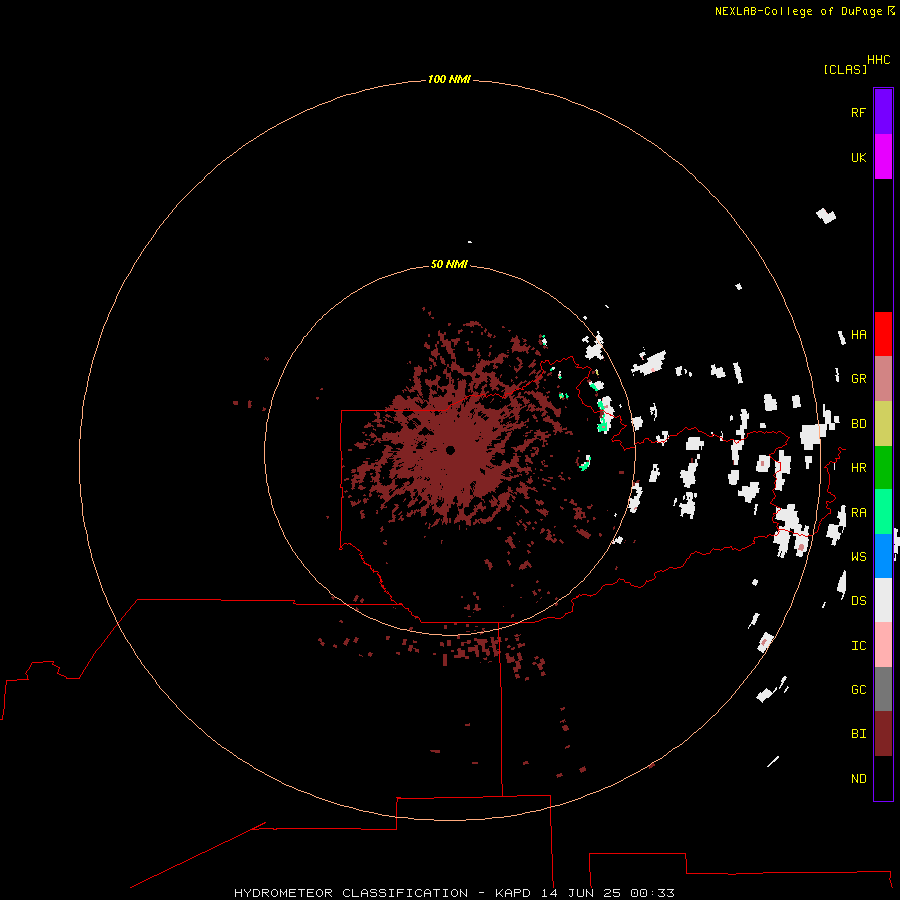
Task: Click the 100 NMI range ring label
Action: click(449, 79)
